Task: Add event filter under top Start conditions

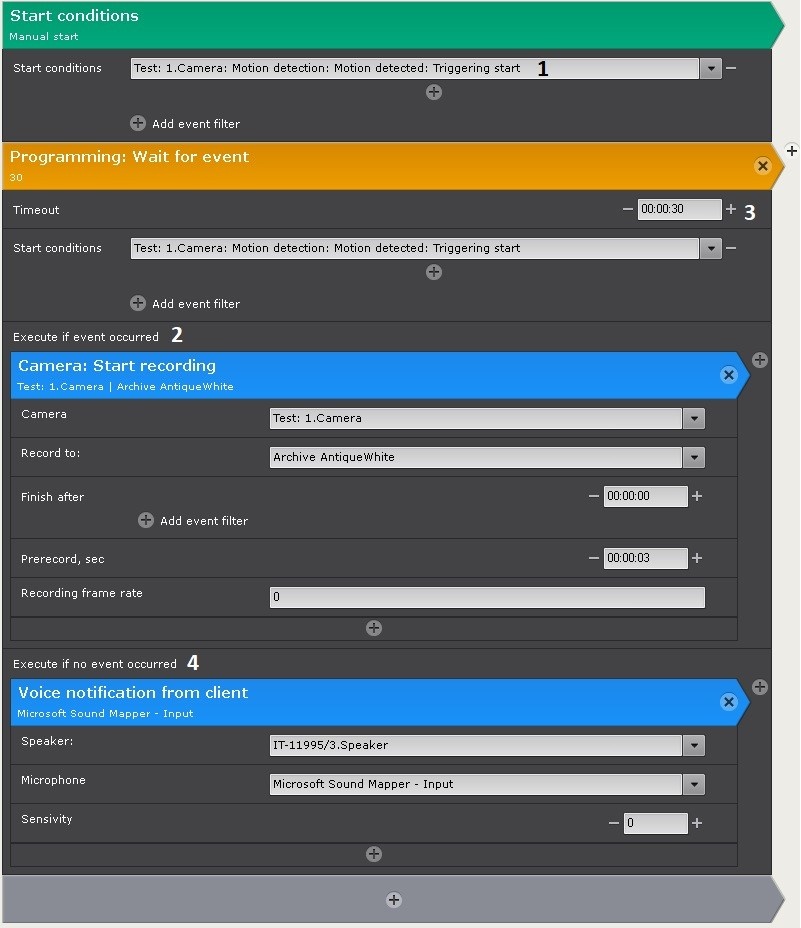Action: [x=138, y=124]
